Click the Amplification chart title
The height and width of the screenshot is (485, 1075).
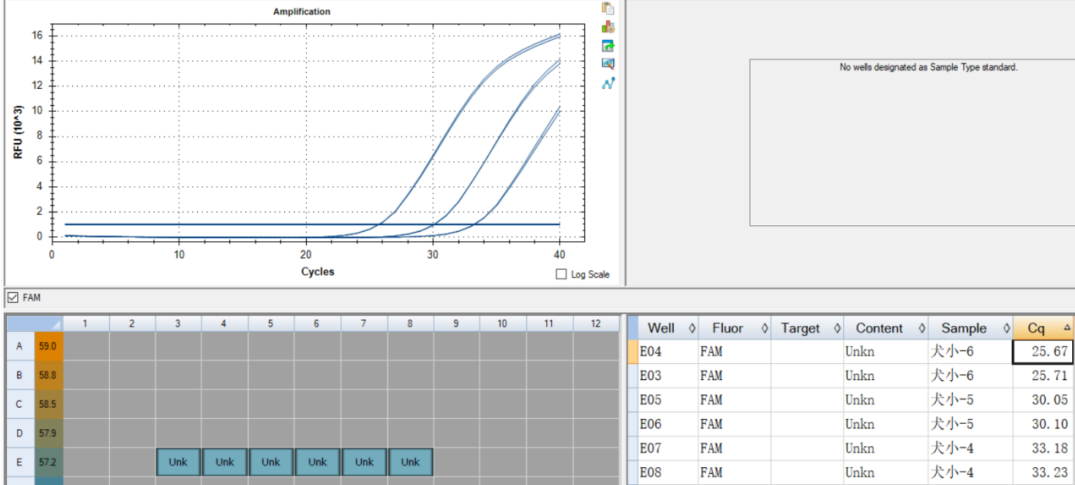pos(302,12)
